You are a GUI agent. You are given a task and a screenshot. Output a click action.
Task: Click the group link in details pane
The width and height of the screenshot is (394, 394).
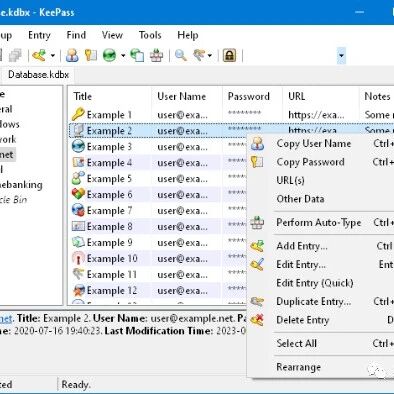[6, 318]
